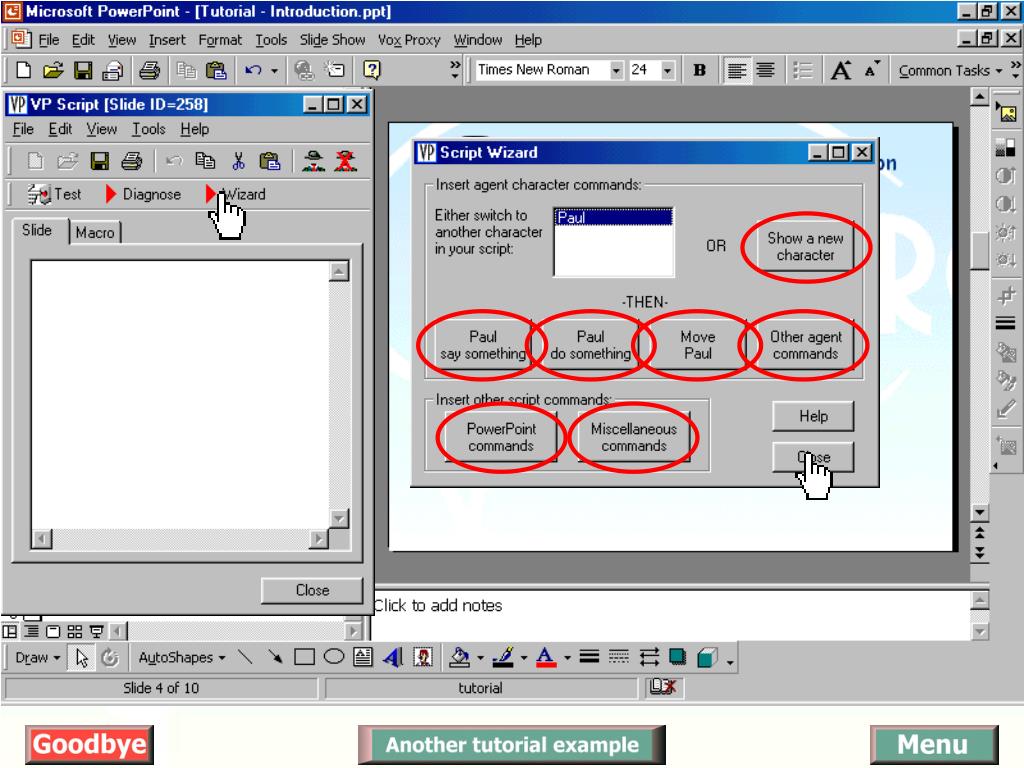The image size is (1024, 768).
Task: Open a file with PowerPoint's Open folder icon
Action: tap(53, 70)
